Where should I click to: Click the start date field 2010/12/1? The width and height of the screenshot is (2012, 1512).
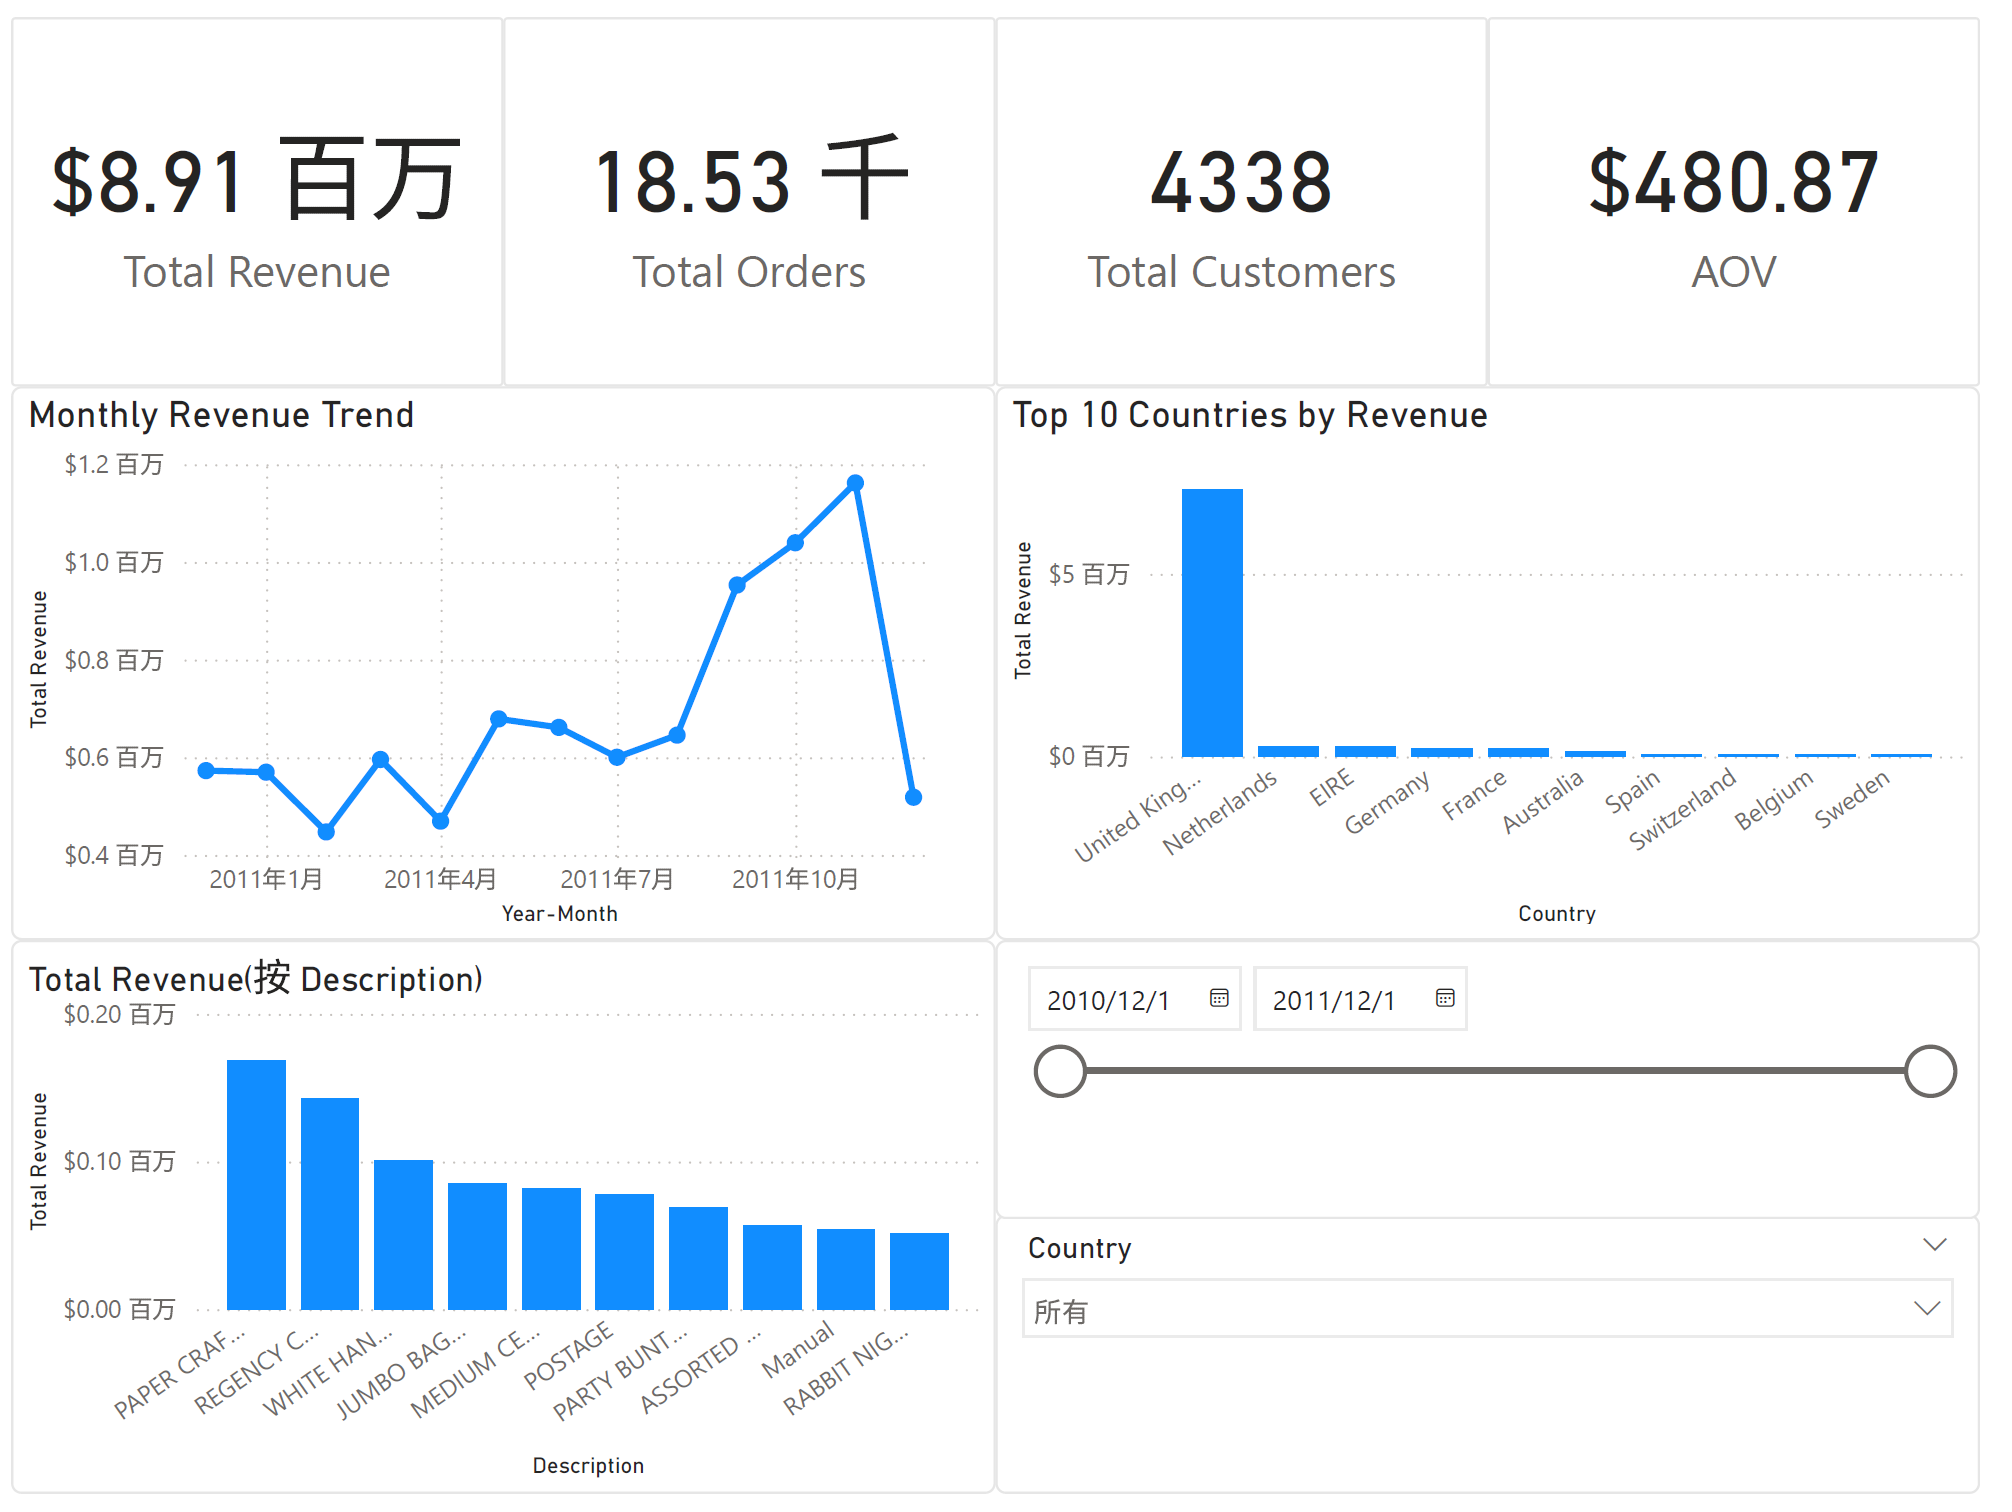(1134, 999)
